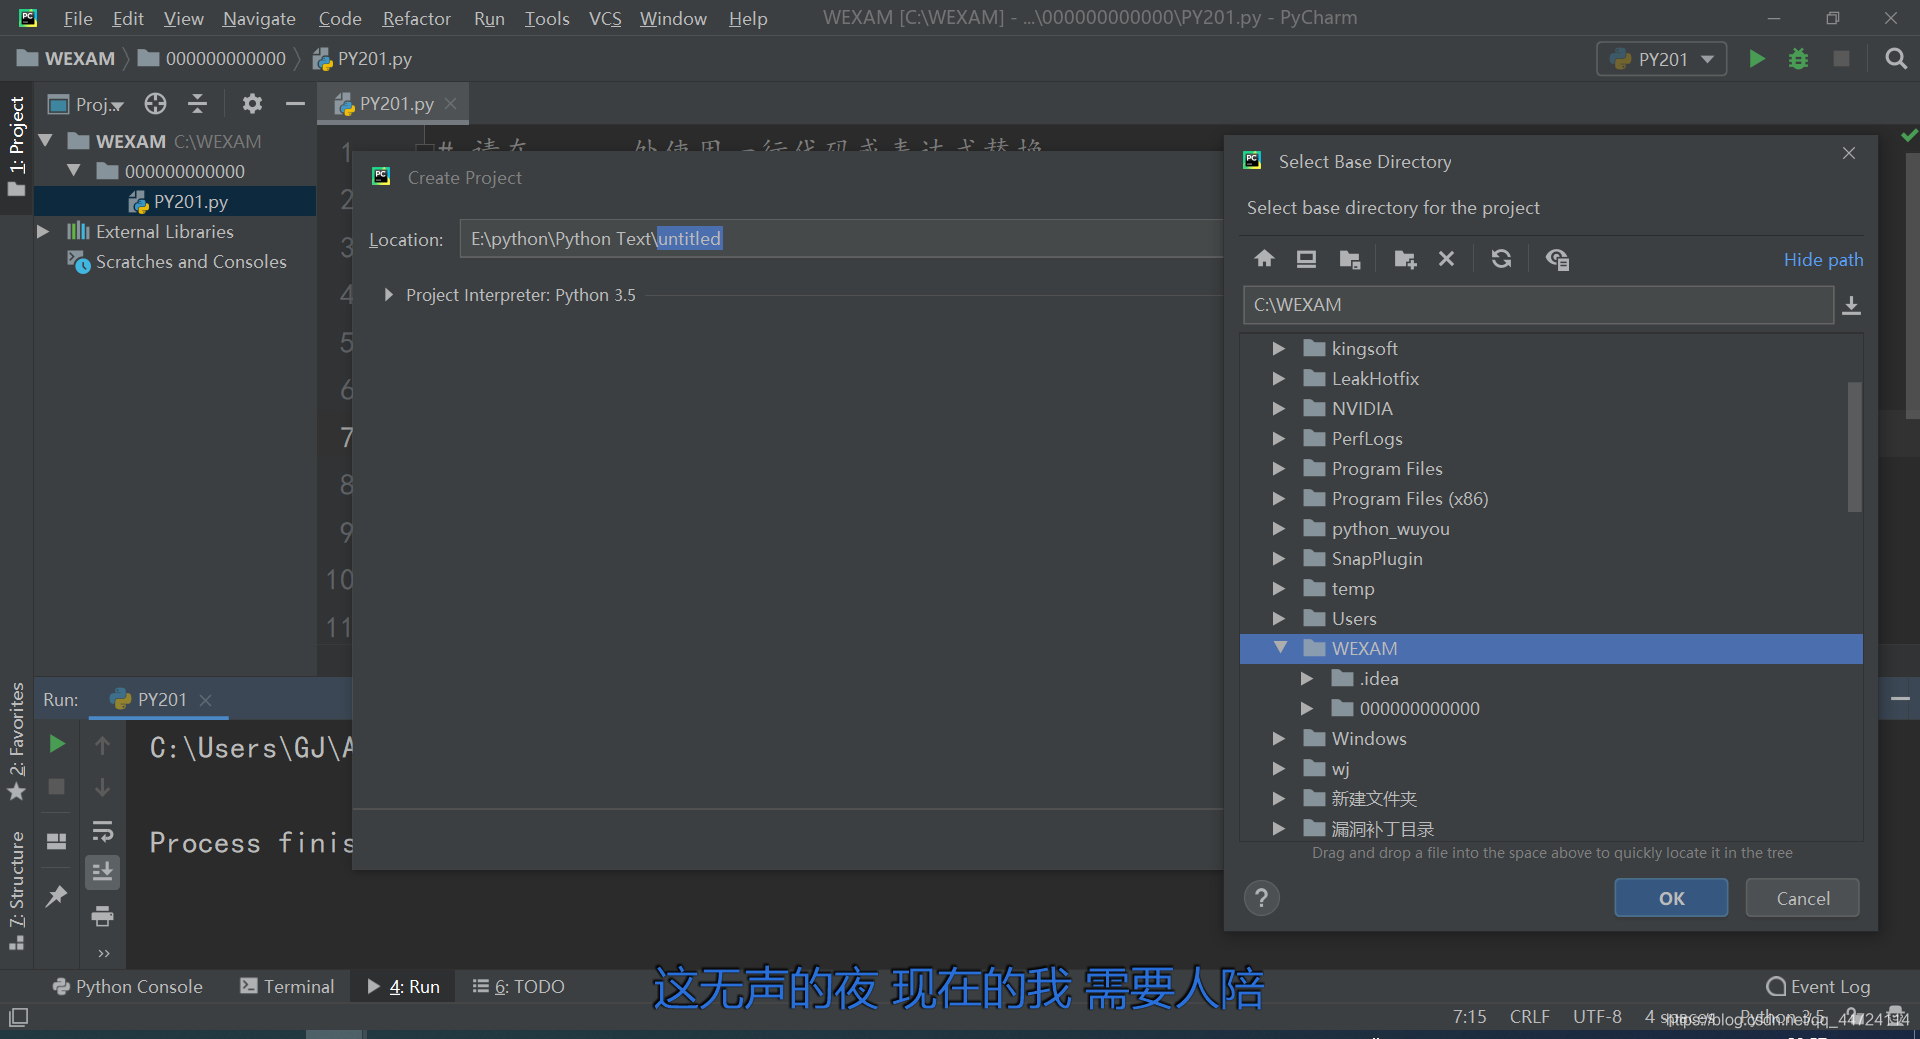
Task: Refresh the directory tree
Action: tap(1501, 259)
